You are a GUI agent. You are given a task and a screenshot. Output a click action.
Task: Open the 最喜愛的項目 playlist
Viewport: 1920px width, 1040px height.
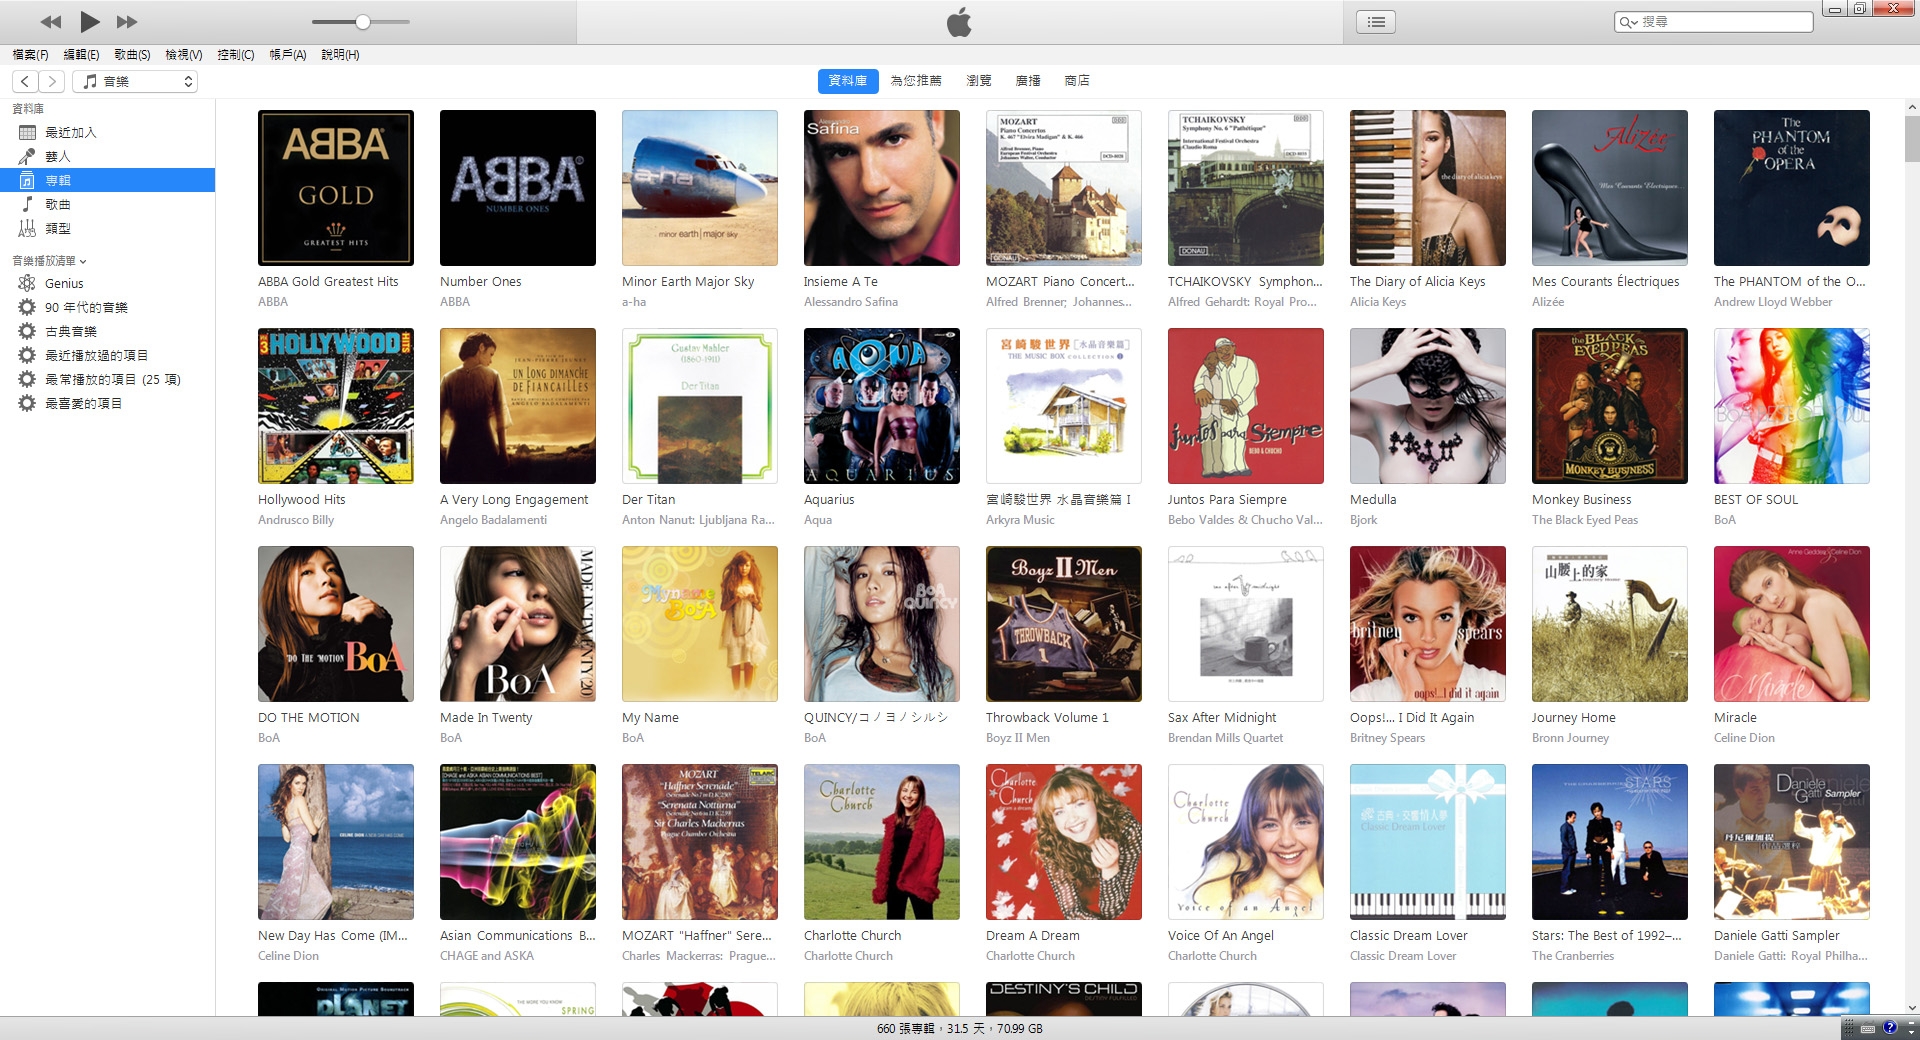point(107,403)
